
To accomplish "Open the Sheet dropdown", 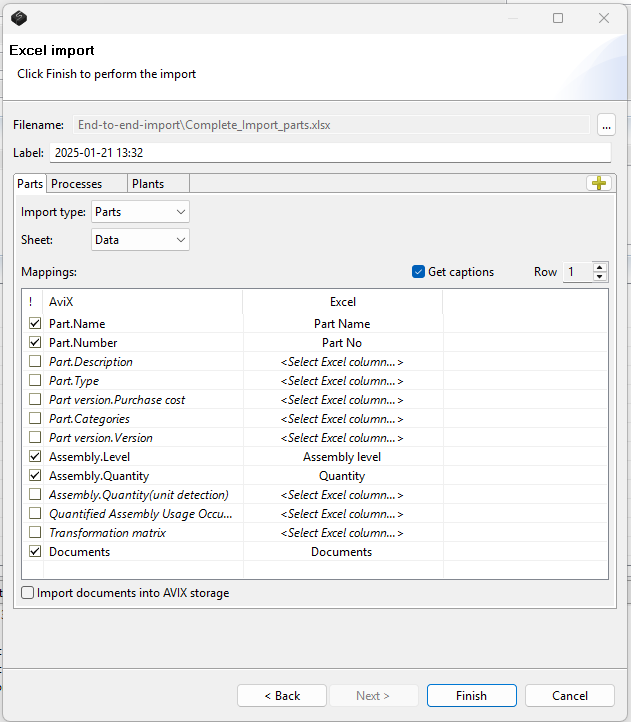I will coord(140,240).
